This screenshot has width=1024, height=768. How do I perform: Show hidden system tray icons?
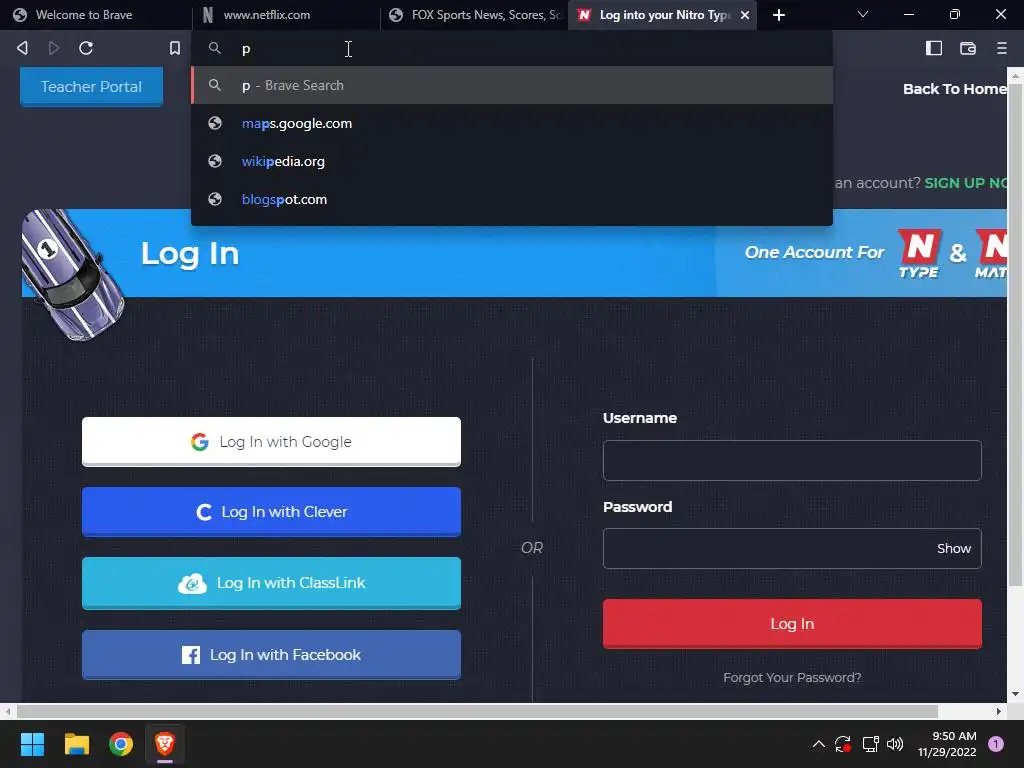818,744
